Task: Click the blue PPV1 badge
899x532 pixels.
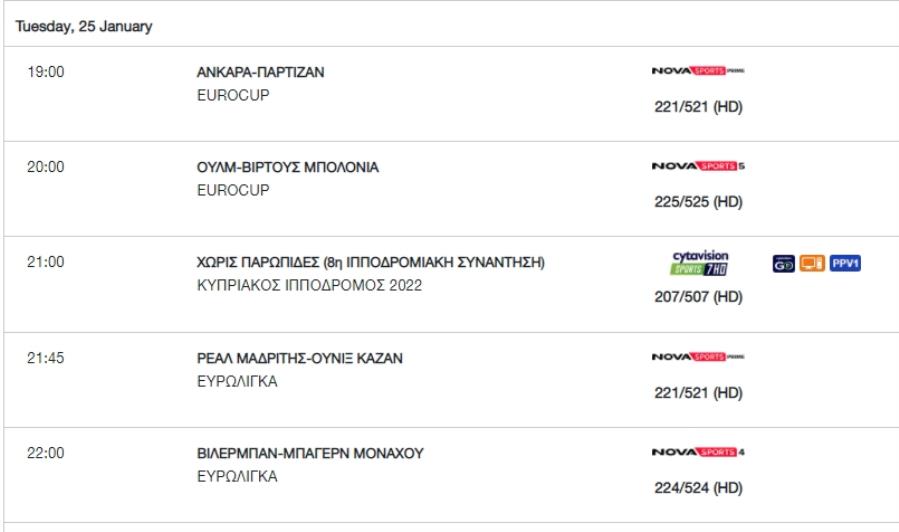Action: [845, 264]
